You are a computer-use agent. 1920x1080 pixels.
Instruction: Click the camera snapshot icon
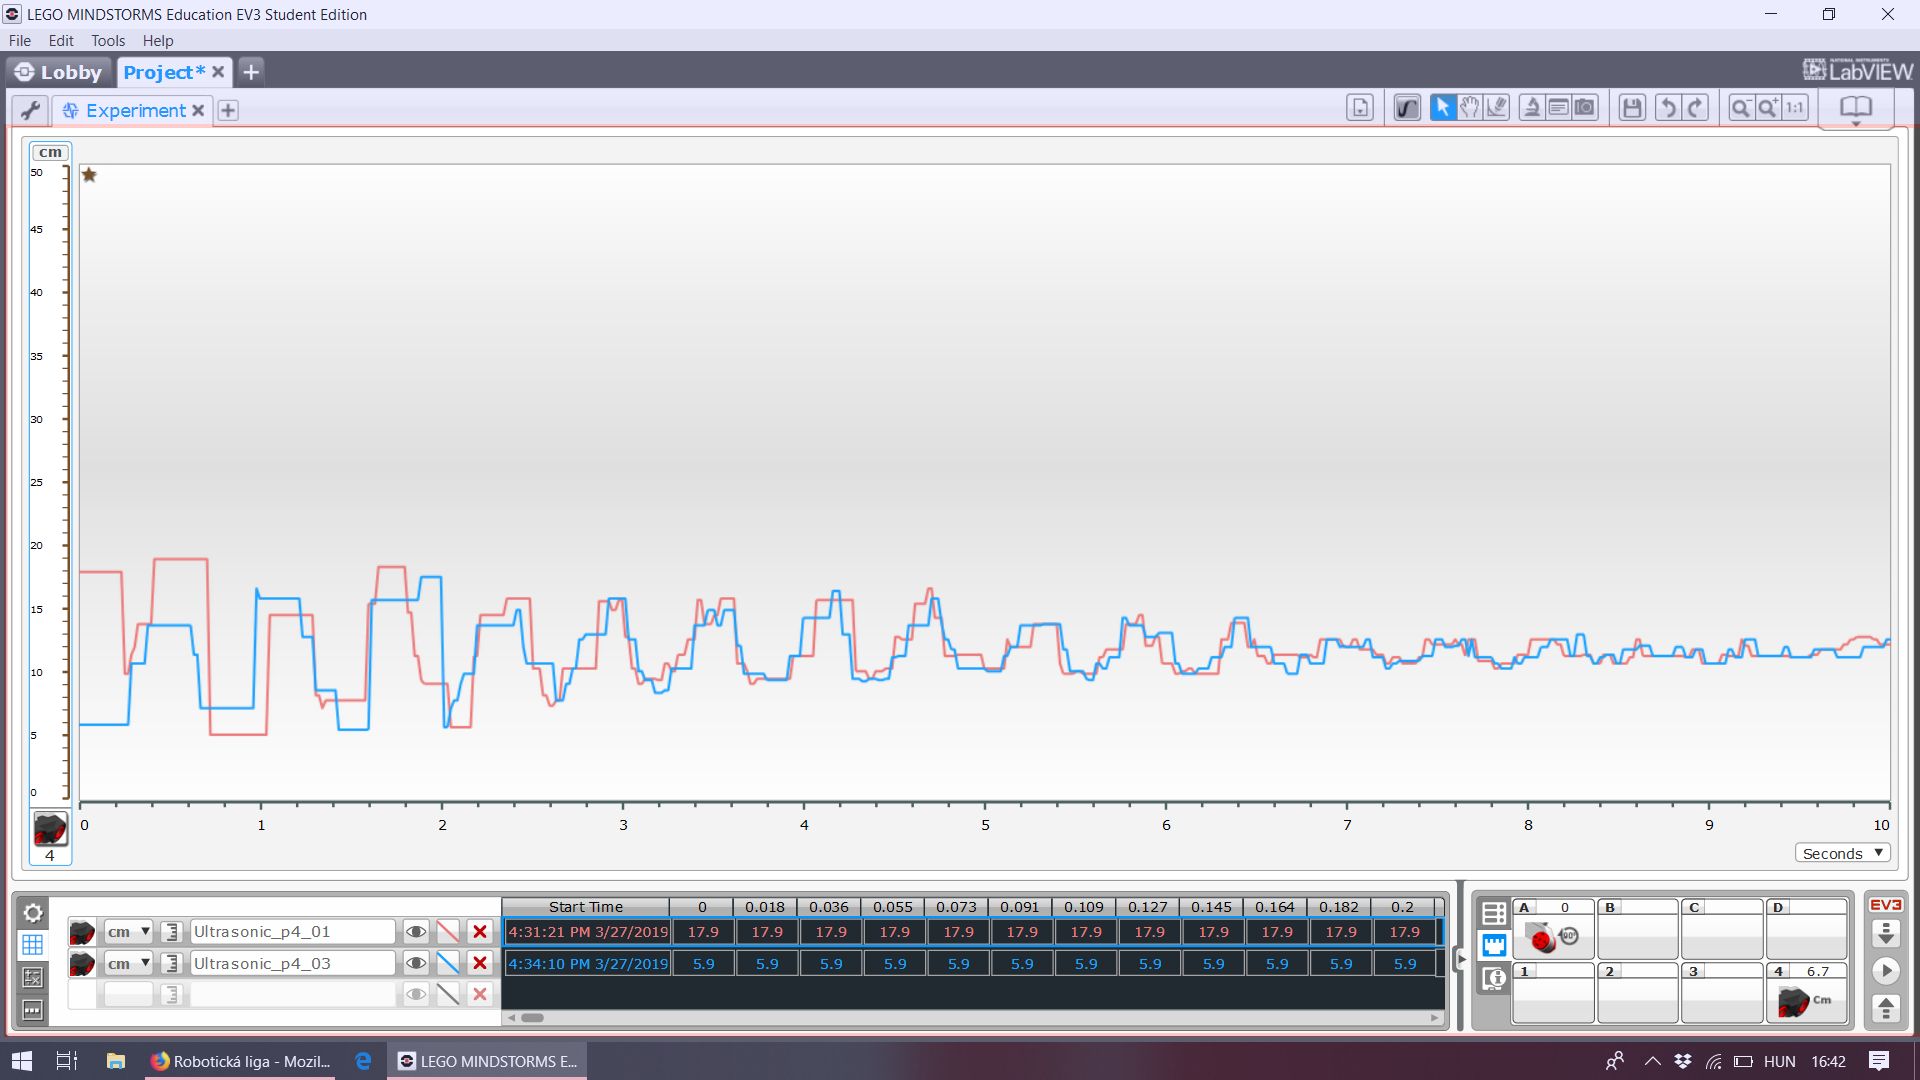click(1585, 108)
